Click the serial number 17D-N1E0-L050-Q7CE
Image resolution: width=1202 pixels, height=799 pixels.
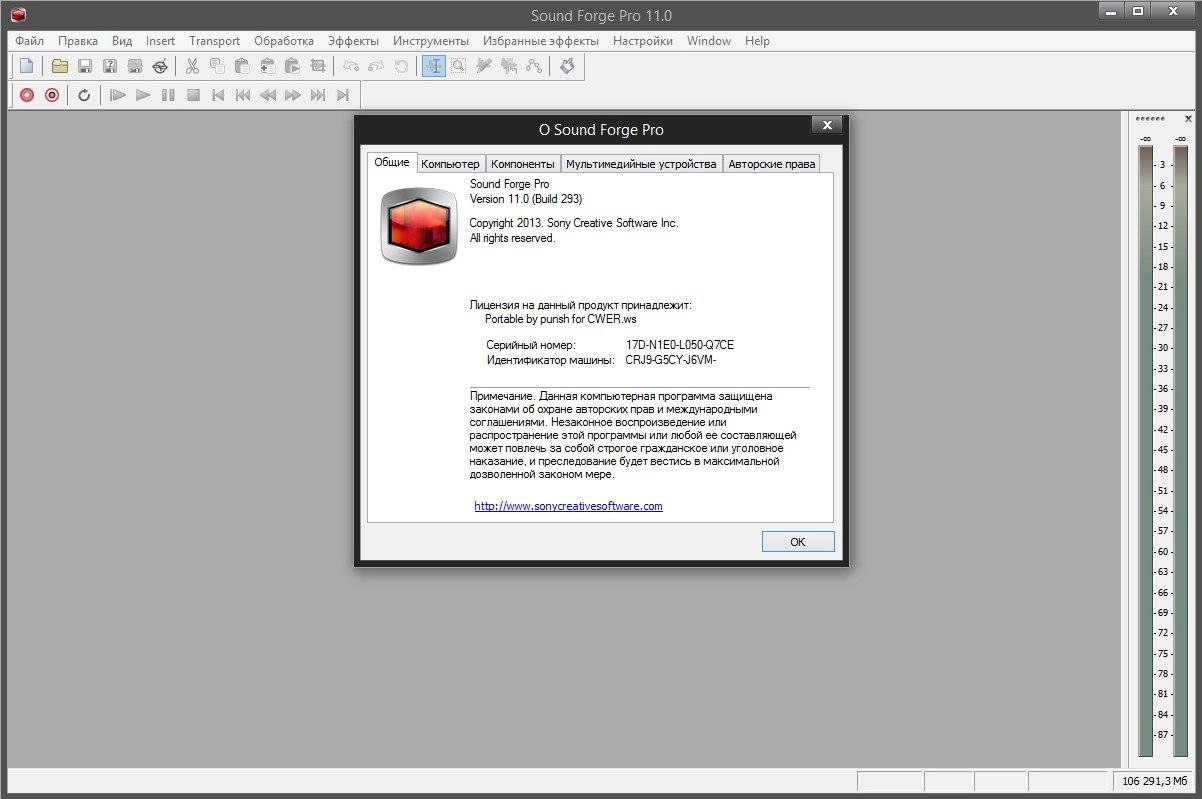(x=680, y=345)
